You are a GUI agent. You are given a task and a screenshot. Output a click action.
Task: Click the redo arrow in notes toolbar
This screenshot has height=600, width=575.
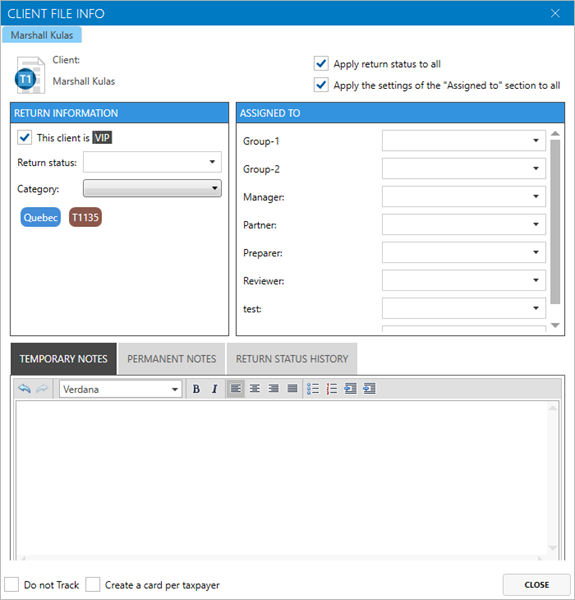coord(42,389)
